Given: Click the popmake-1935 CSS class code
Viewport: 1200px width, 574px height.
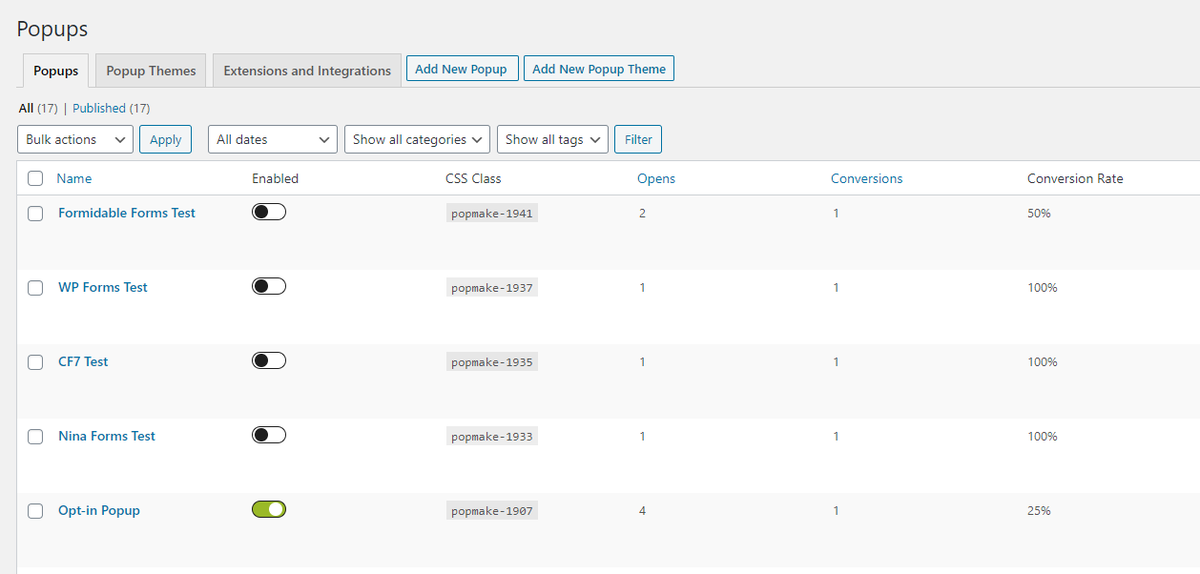Looking at the screenshot, I should 492,362.
